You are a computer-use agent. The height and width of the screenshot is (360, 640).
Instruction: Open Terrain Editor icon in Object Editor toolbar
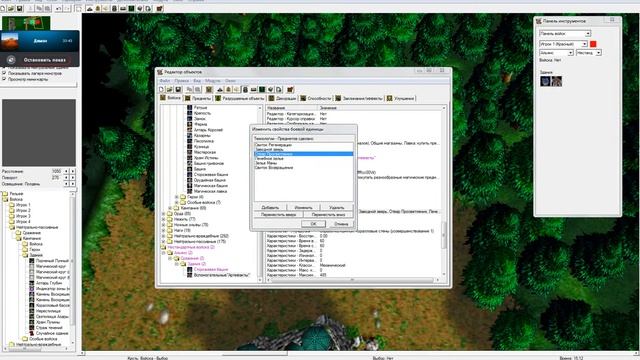220,89
